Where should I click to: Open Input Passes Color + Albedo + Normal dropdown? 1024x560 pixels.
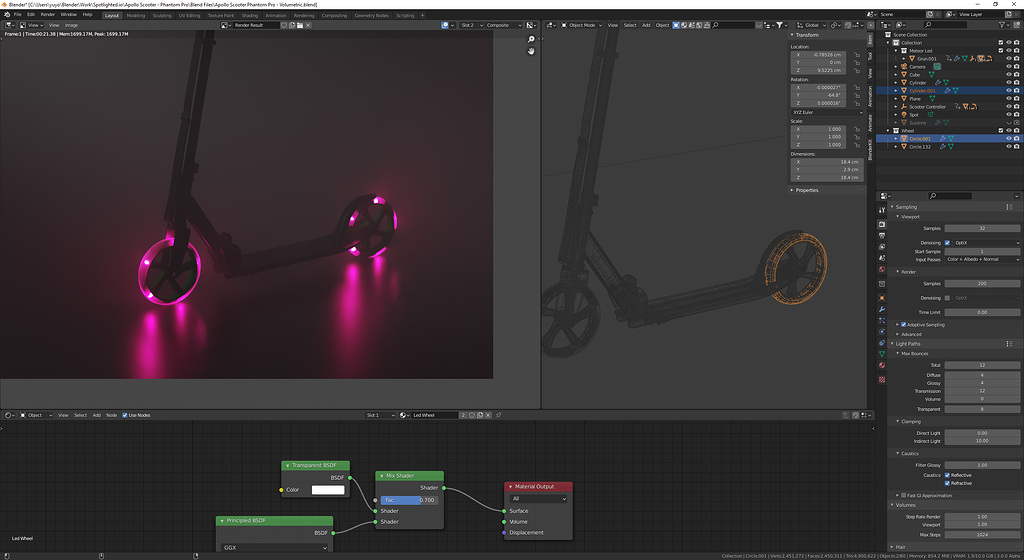point(982,259)
